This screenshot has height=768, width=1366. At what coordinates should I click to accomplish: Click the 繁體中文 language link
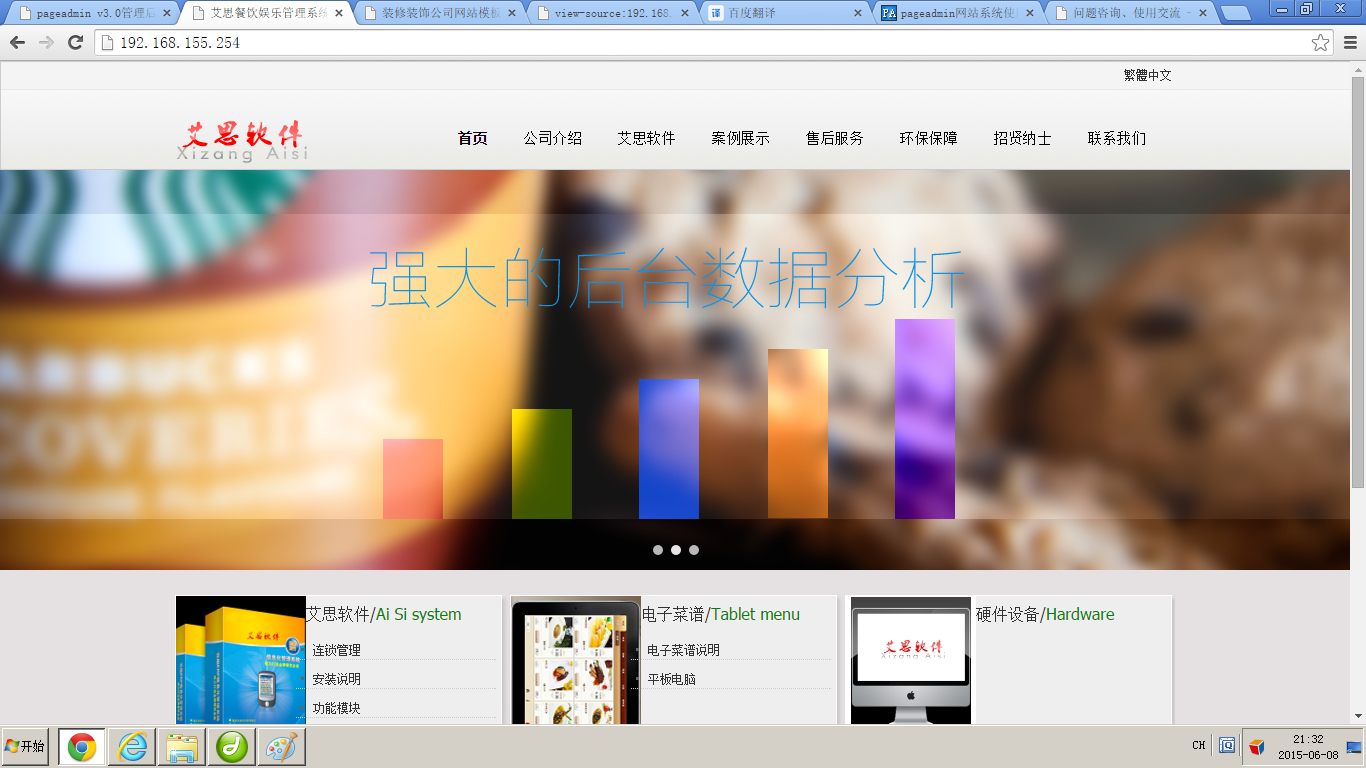[1147, 75]
